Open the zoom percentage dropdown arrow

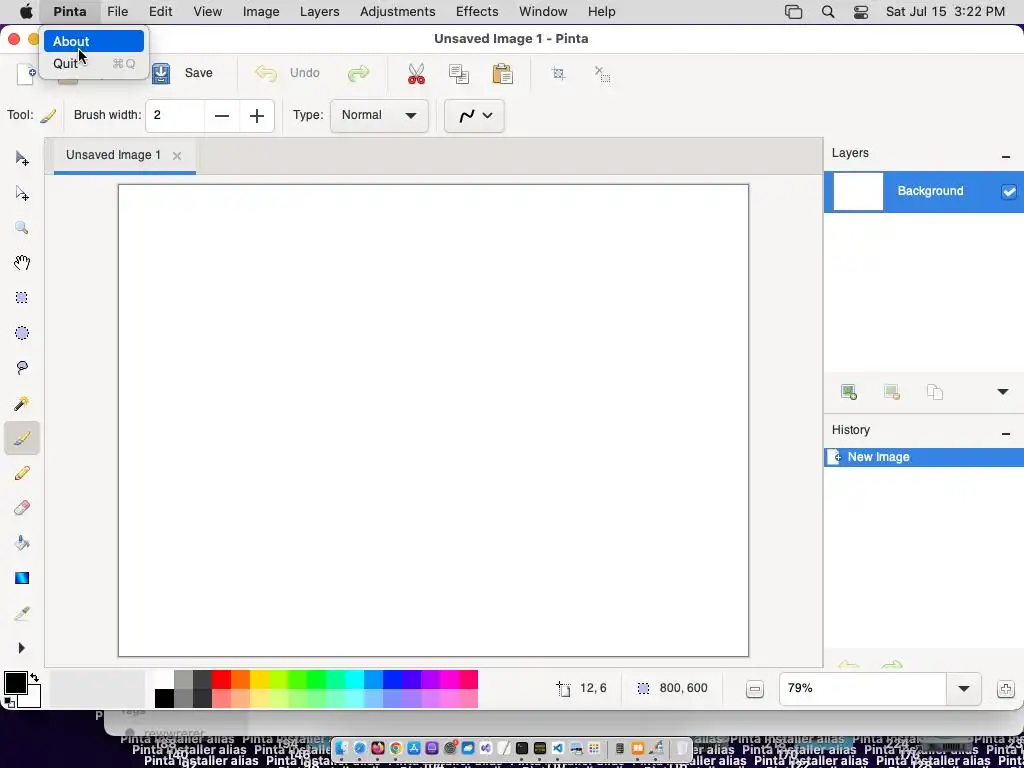tap(964, 688)
